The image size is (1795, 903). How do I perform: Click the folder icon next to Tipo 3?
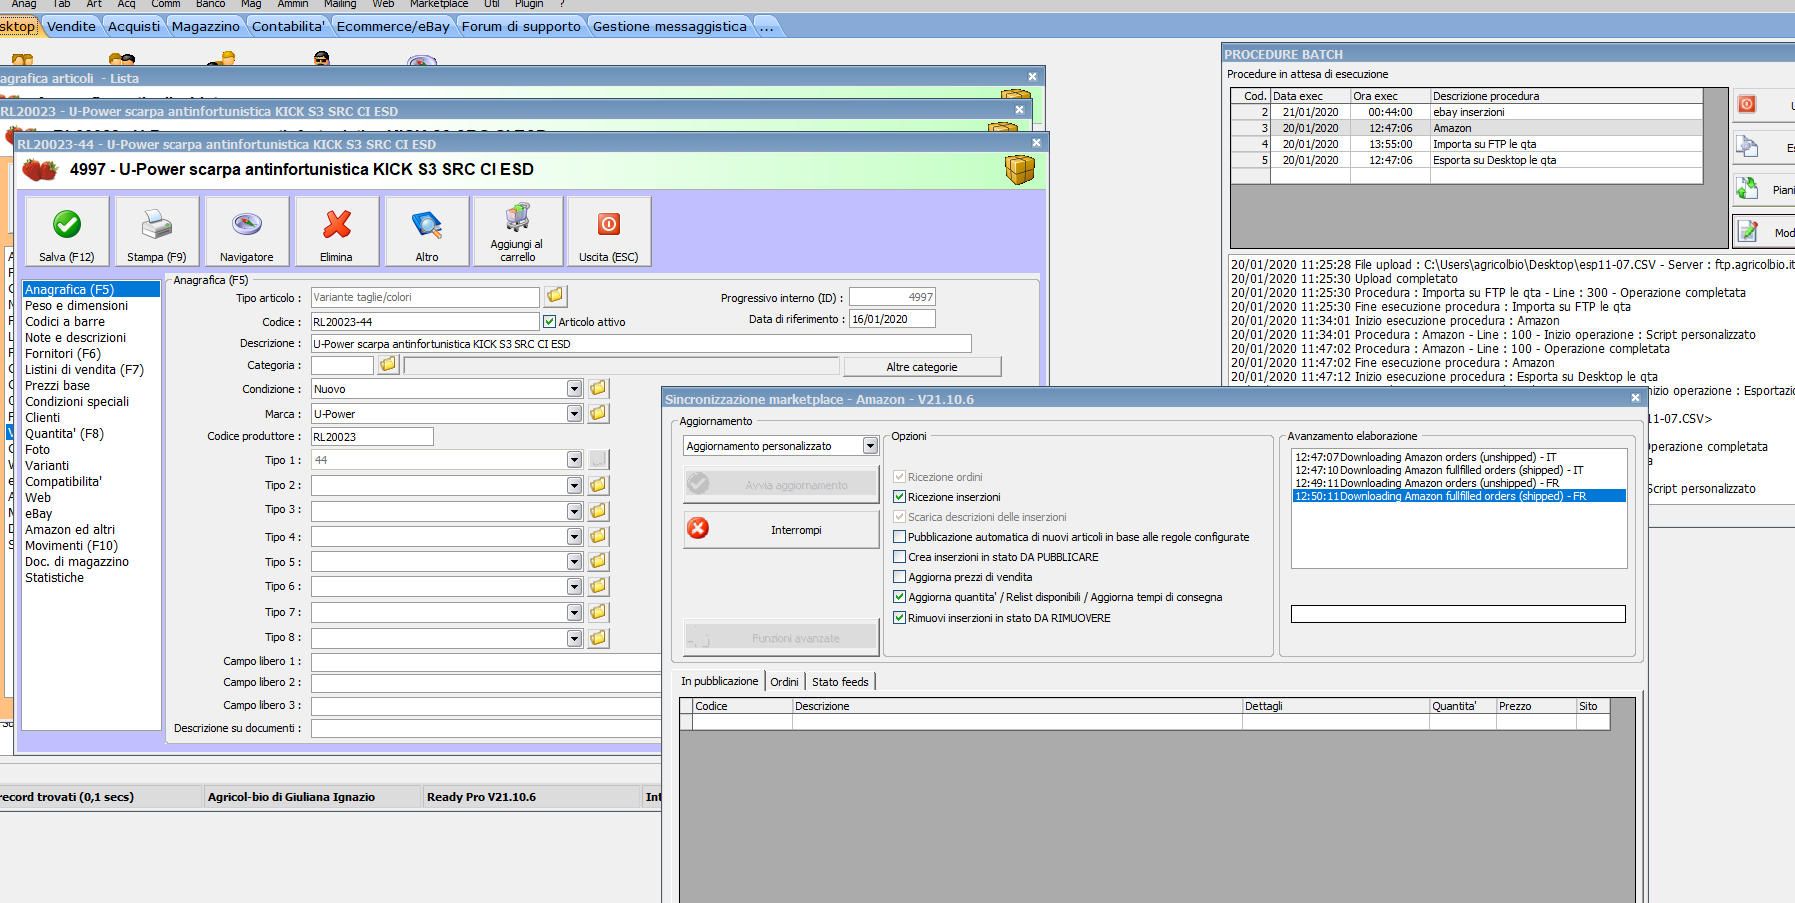(x=598, y=511)
